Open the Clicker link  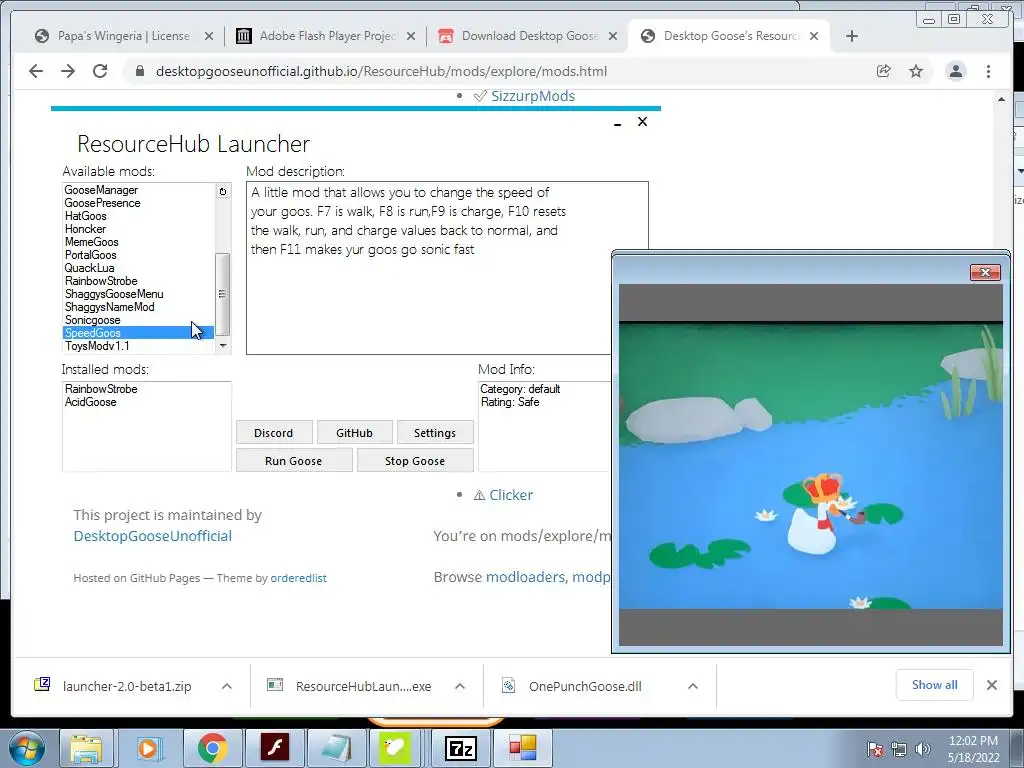[511, 495]
